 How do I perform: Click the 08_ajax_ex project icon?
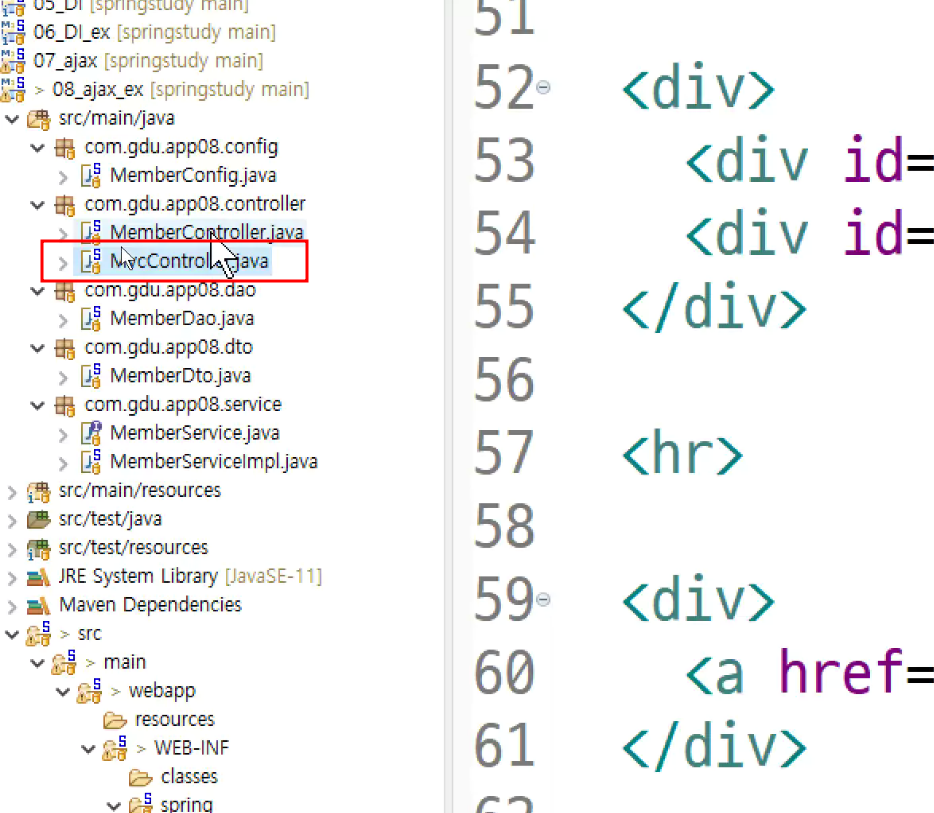13,89
